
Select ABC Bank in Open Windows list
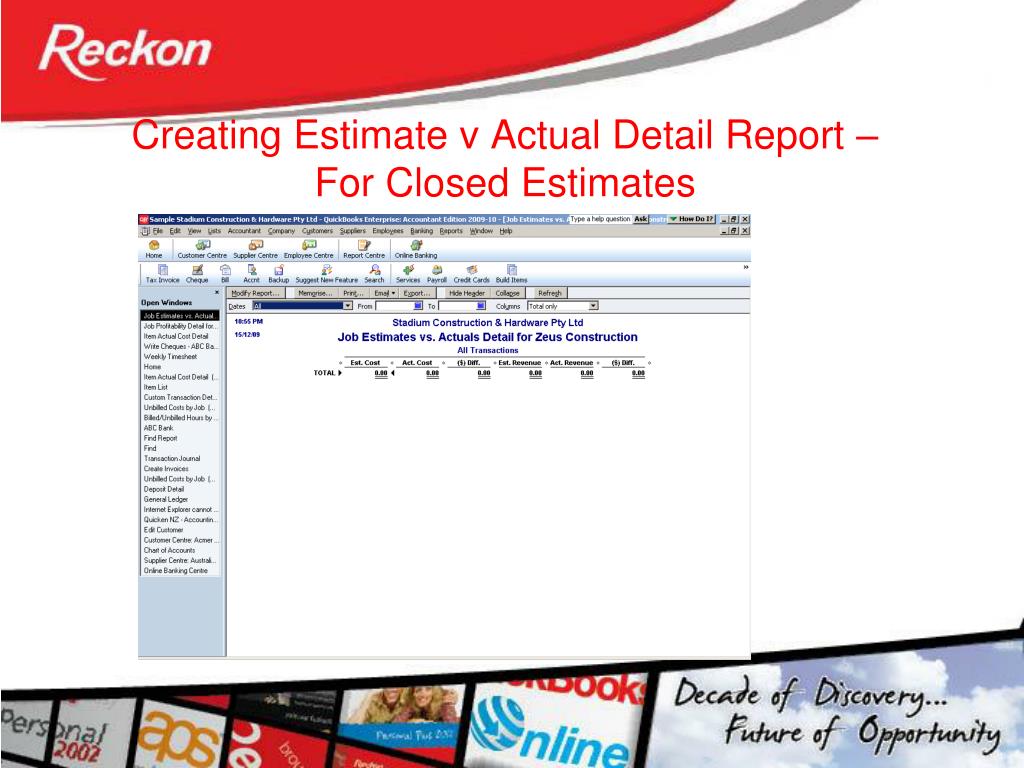click(x=180, y=428)
